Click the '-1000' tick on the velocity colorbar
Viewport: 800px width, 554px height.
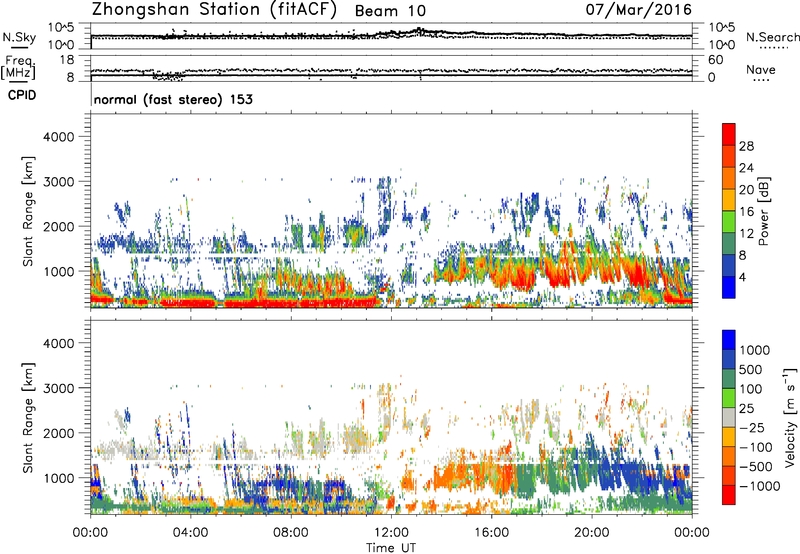click(x=759, y=486)
